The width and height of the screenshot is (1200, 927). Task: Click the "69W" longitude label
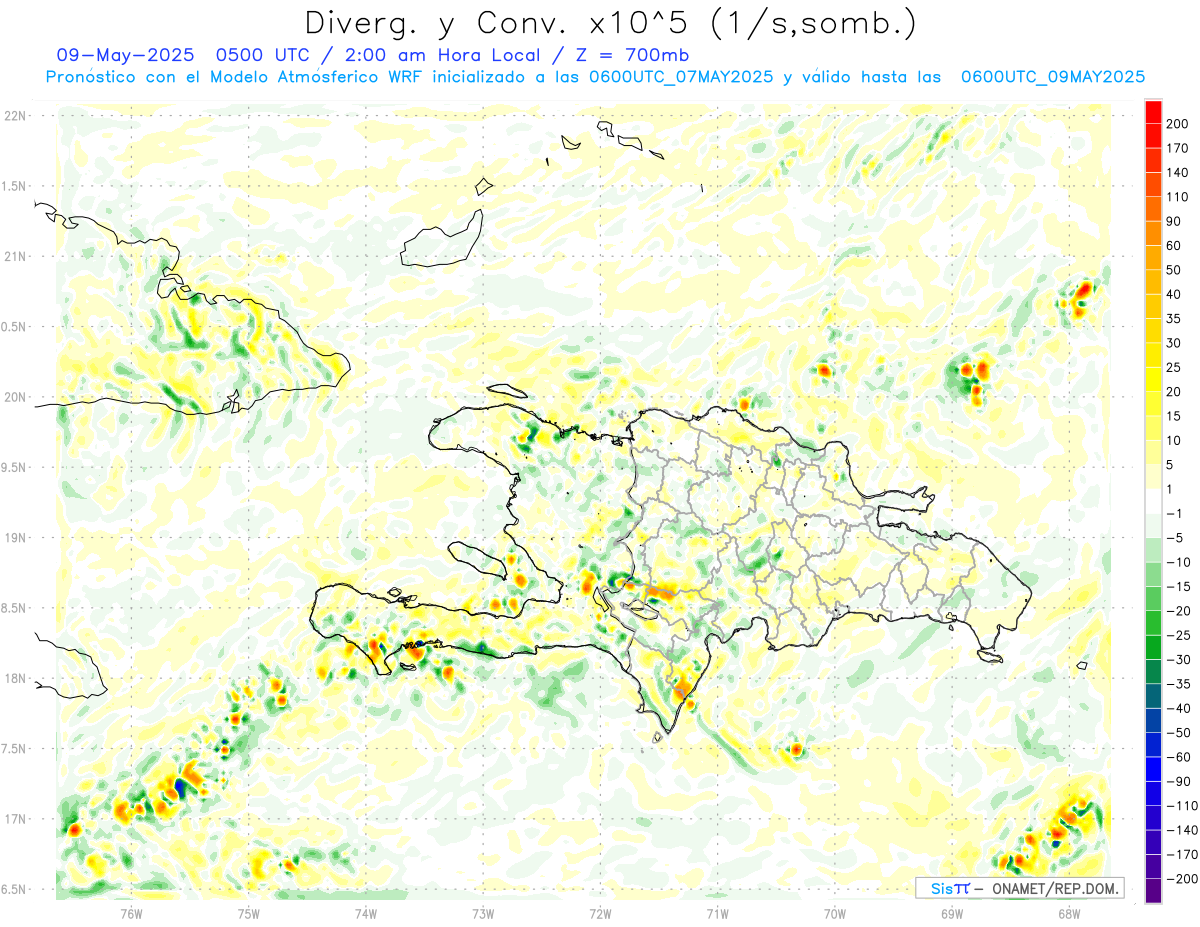point(952,913)
